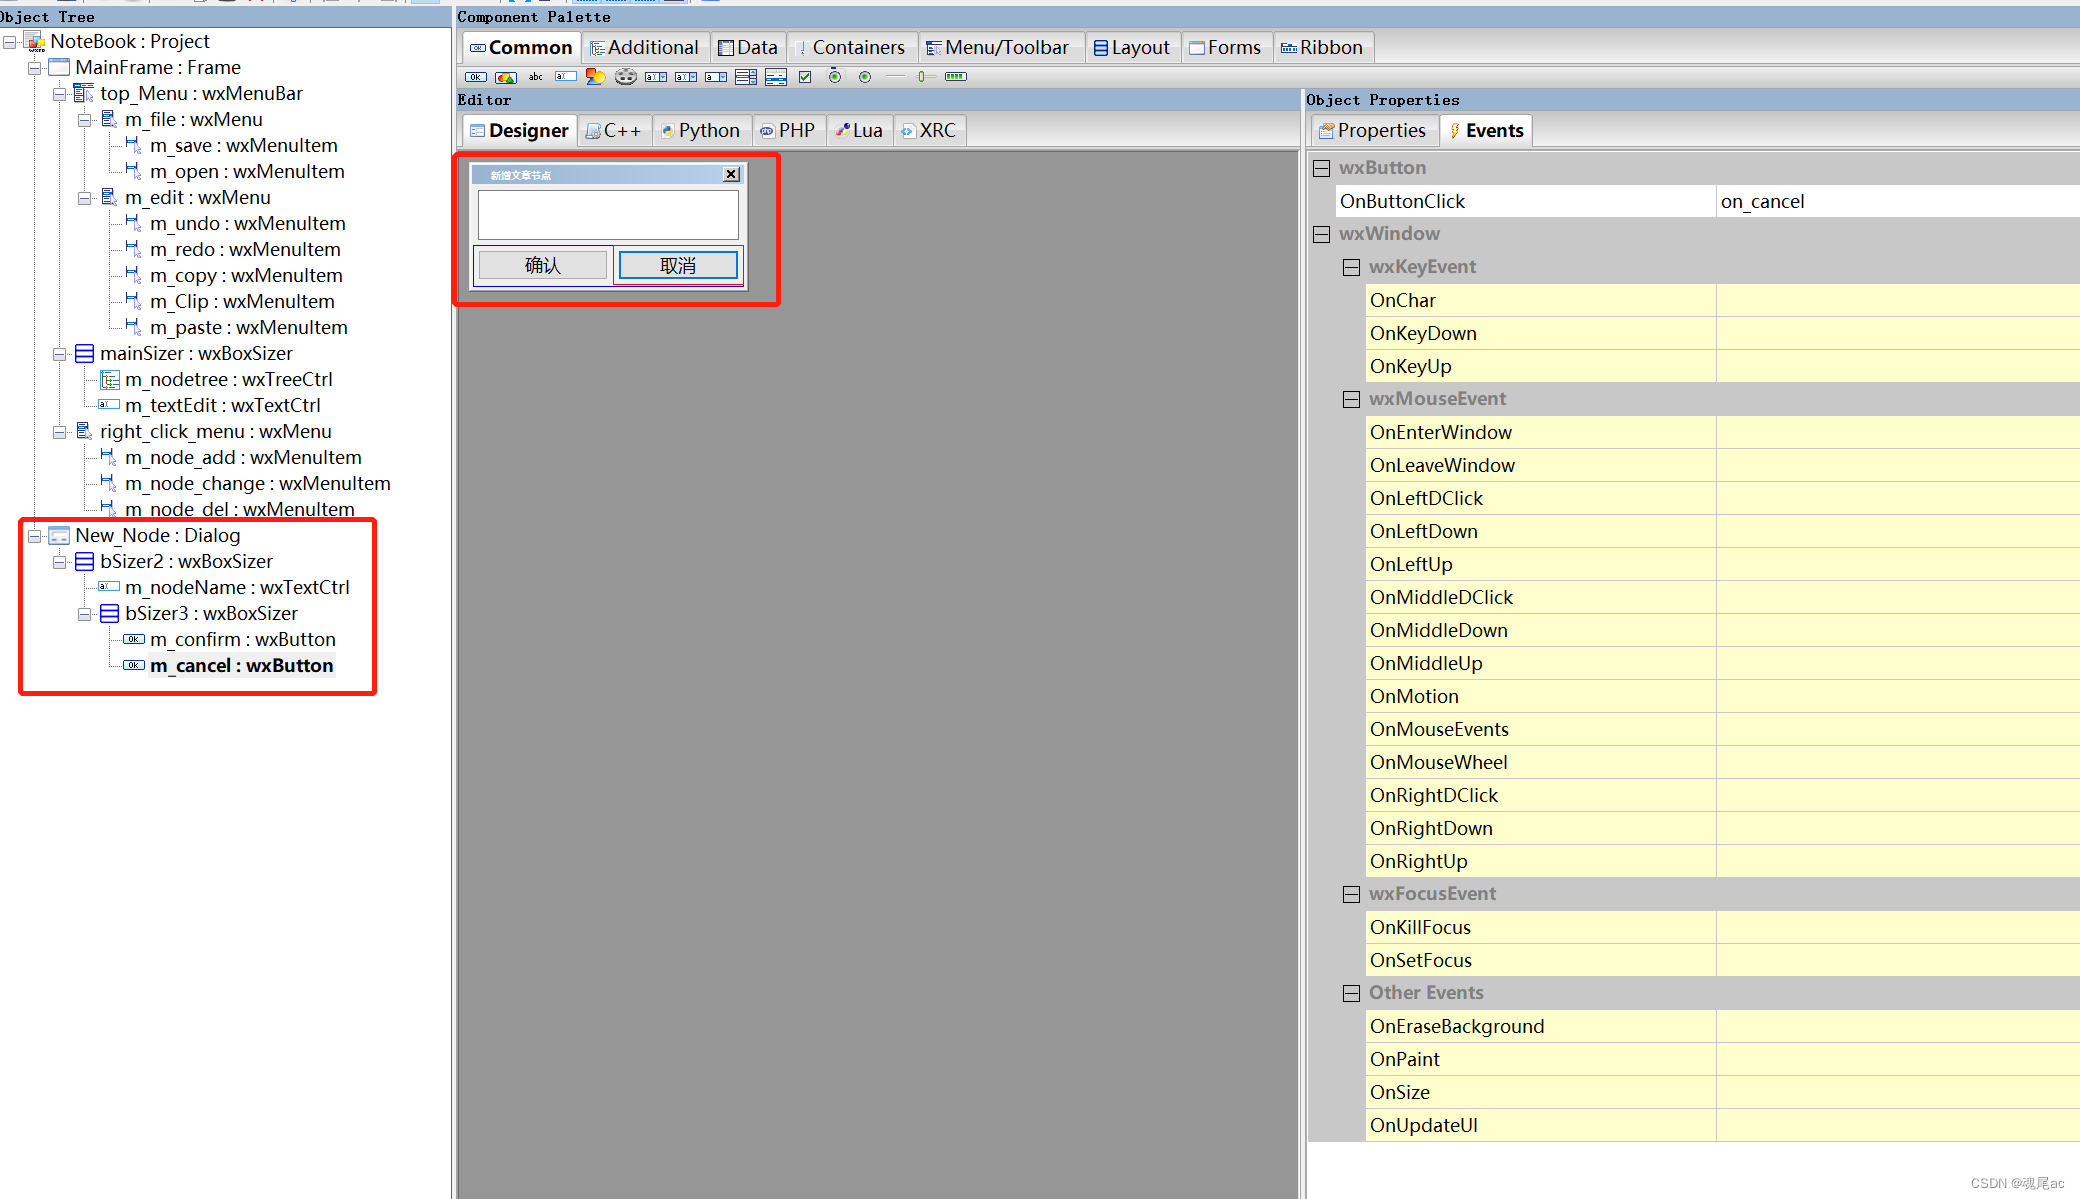Collapse the New_Node Dialog node

pyautogui.click(x=35, y=536)
